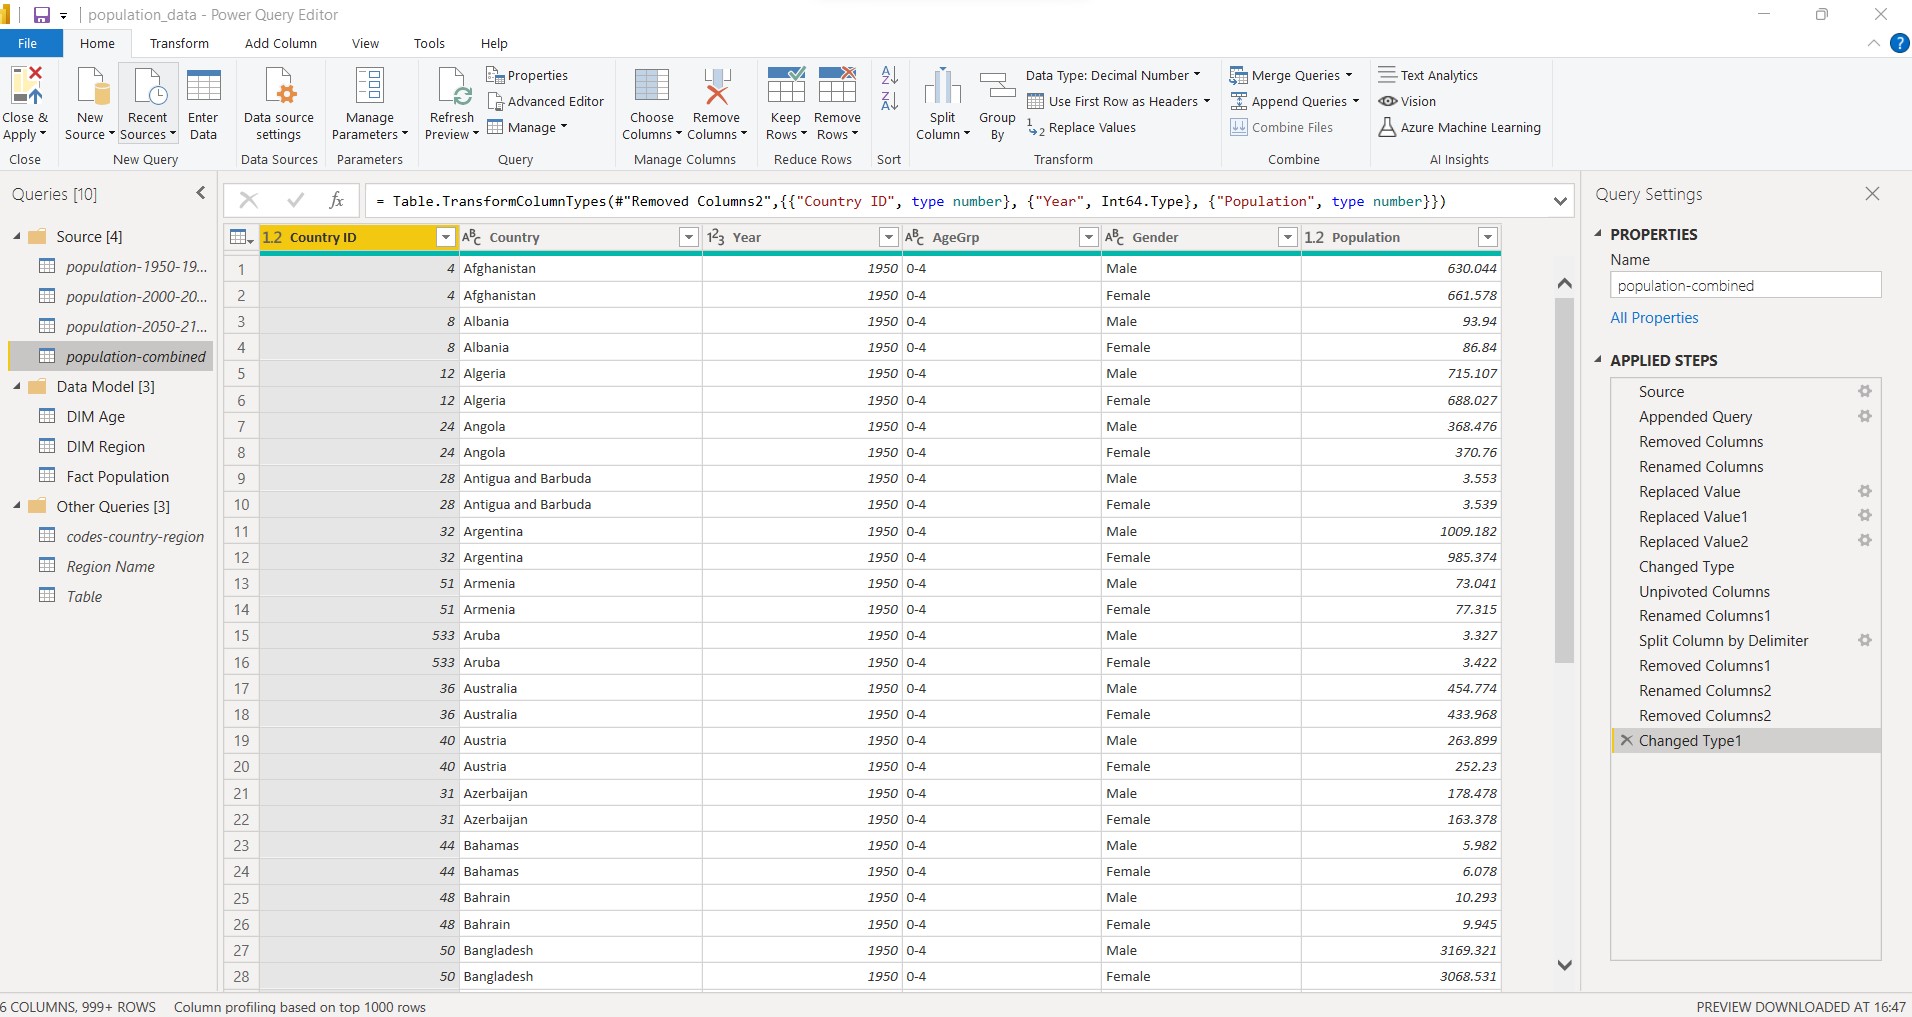The width and height of the screenshot is (1912, 1017).
Task: Click the Refresh Preview icon
Action: click(452, 86)
